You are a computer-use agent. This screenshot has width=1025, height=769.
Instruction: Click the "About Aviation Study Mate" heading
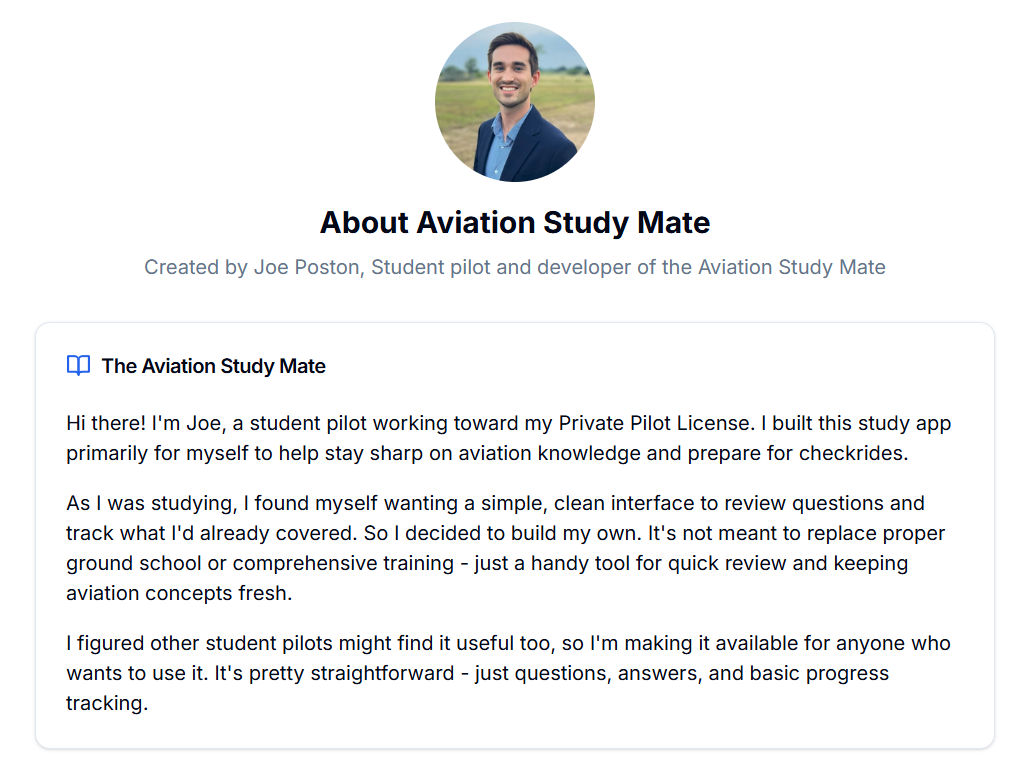(514, 222)
